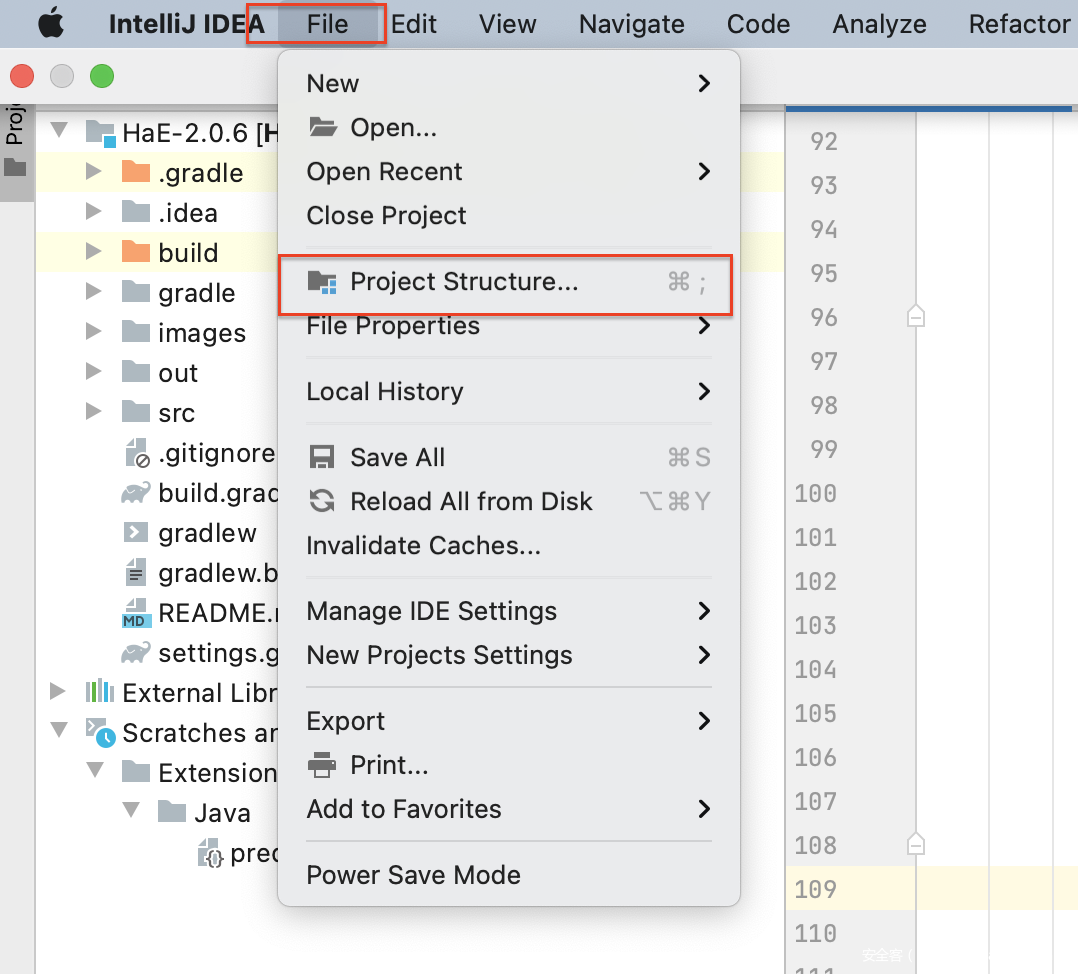Click the Project Structure folder icon
Image resolution: width=1078 pixels, height=974 pixels.
click(322, 282)
